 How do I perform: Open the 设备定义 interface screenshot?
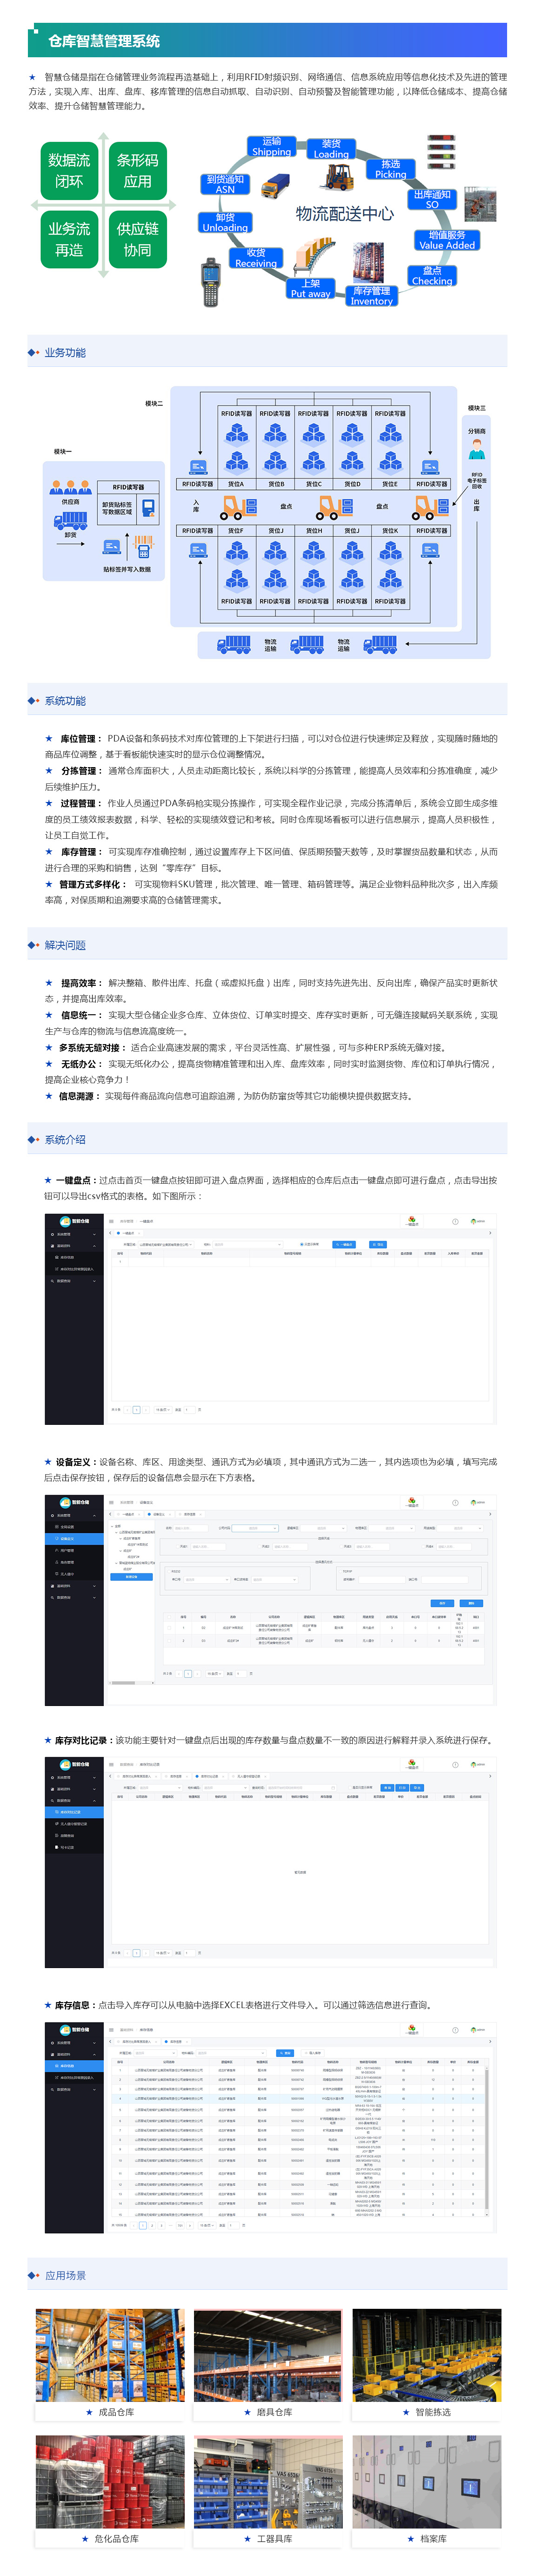(270, 1600)
